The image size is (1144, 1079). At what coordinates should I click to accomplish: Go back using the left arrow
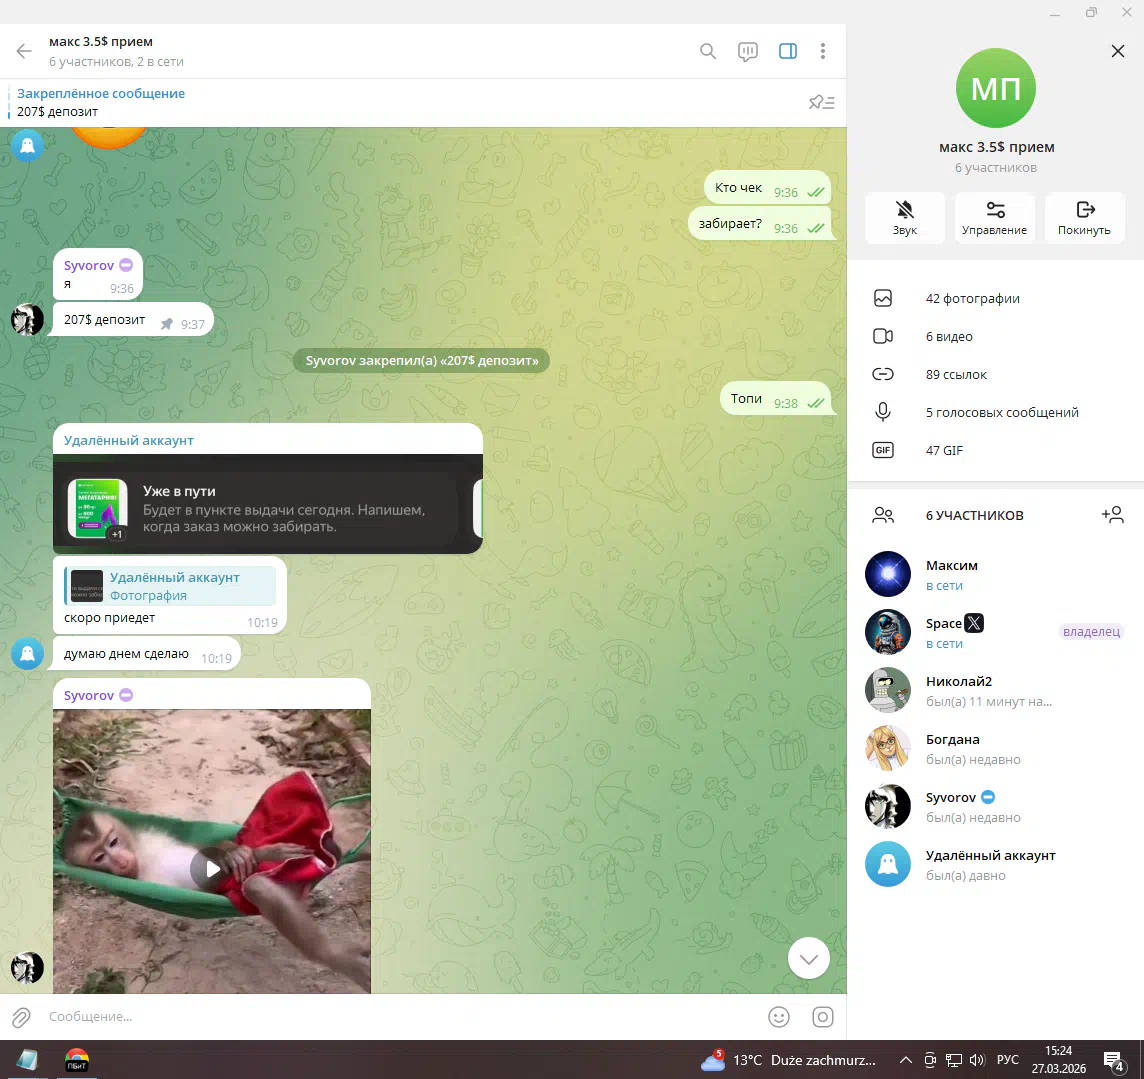(x=24, y=51)
